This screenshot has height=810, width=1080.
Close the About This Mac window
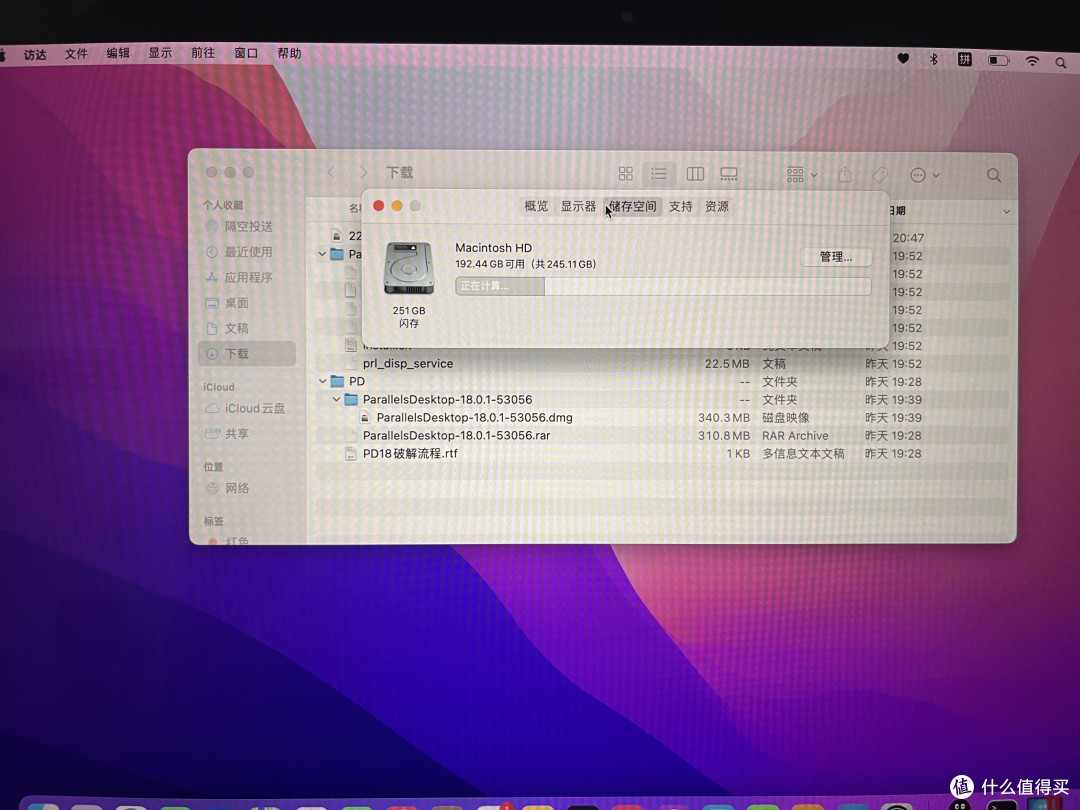(379, 206)
